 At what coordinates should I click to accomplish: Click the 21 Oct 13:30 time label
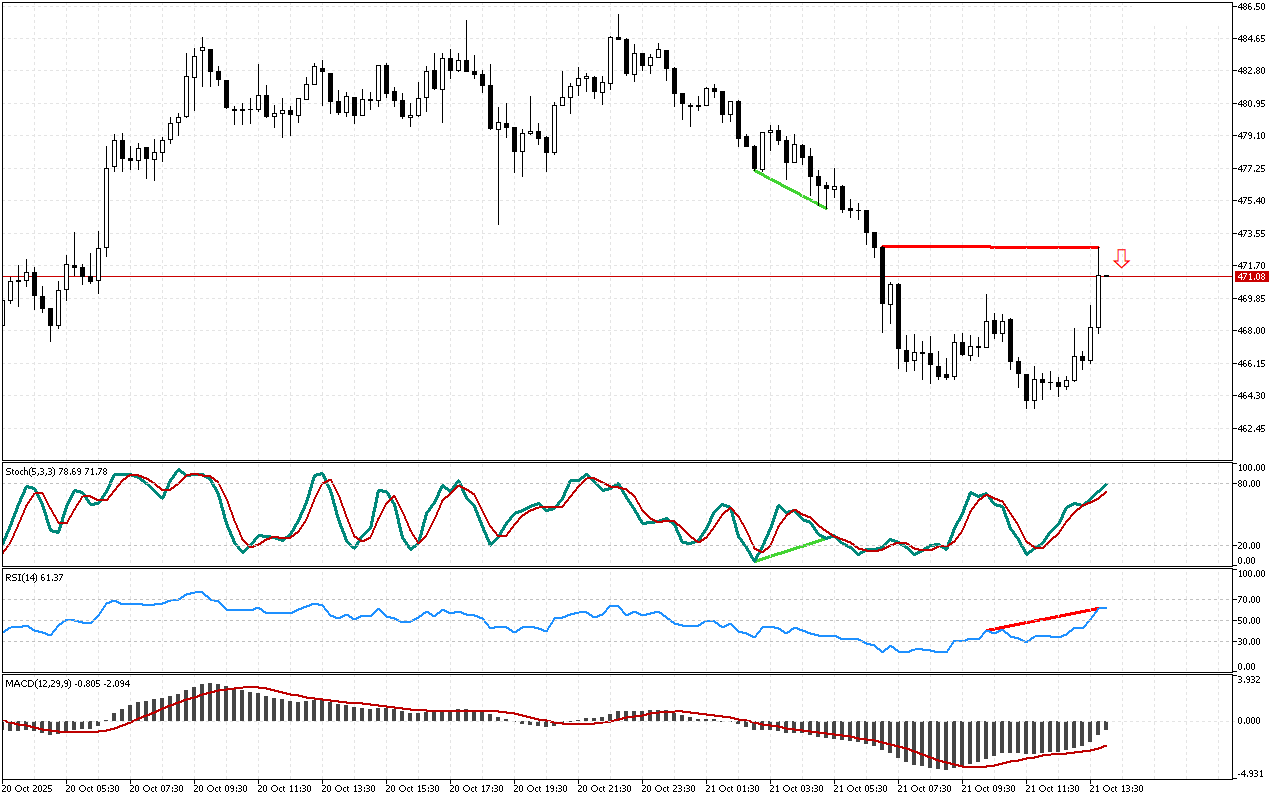pyautogui.click(x=1118, y=788)
